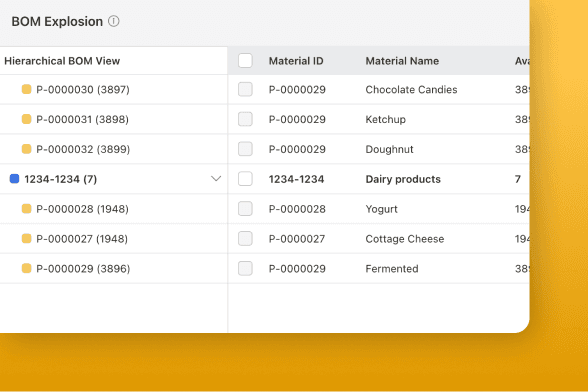The image size is (588, 392).
Task: Click the Yogurt cell
Action: (381, 209)
